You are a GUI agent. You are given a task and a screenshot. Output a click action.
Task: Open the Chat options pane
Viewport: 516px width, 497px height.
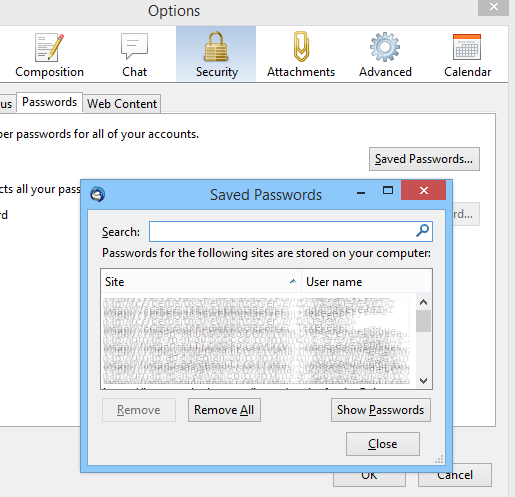click(x=134, y=55)
